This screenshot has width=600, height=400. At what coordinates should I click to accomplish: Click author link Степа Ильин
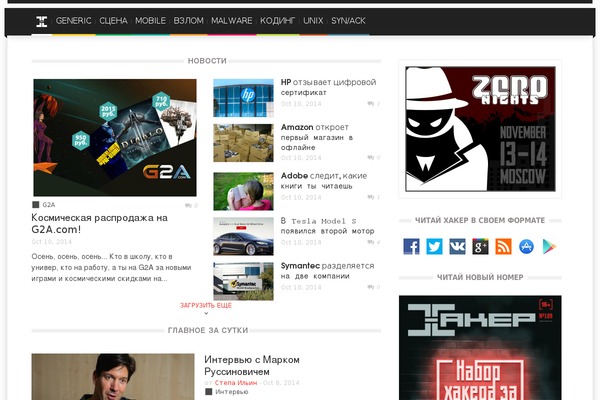coord(236,383)
